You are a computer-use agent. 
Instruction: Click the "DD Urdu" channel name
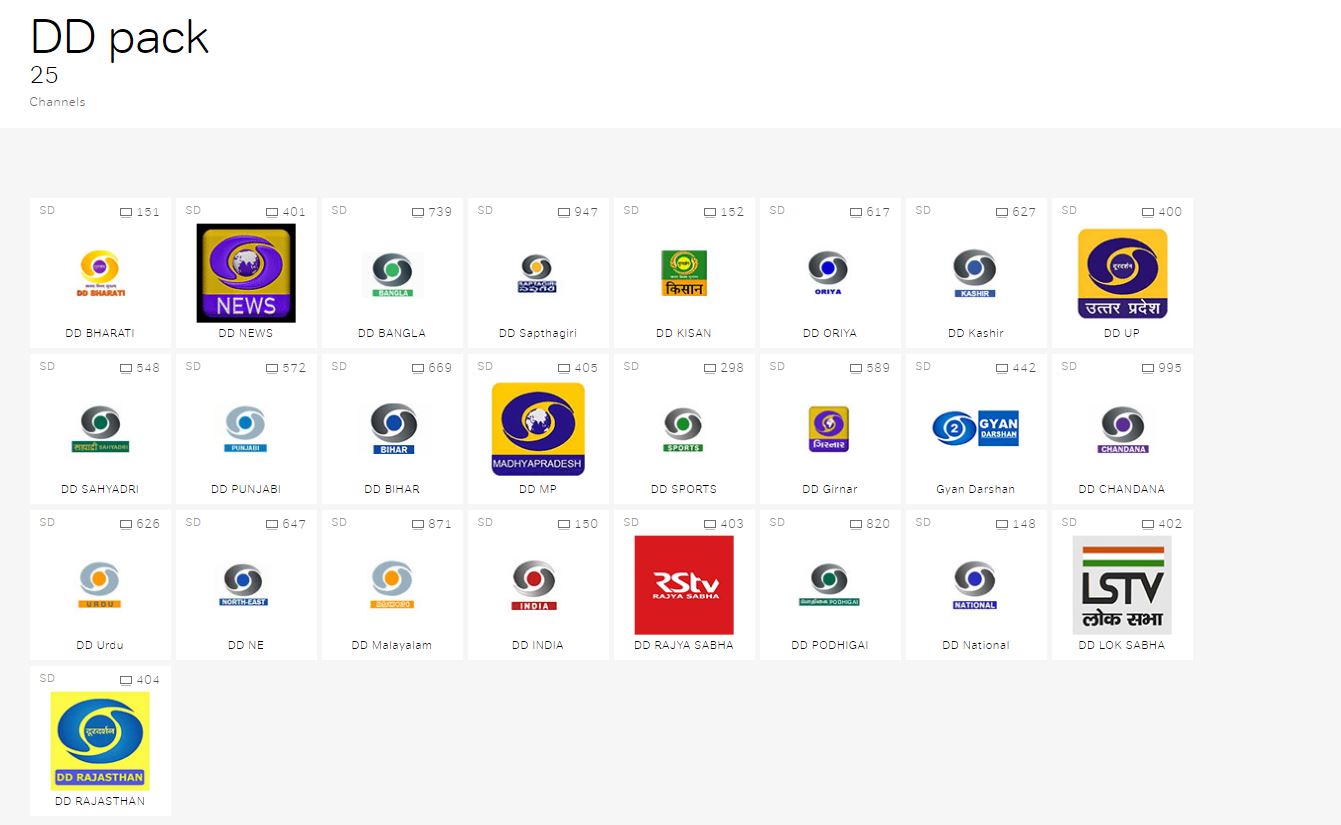[100, 645]
